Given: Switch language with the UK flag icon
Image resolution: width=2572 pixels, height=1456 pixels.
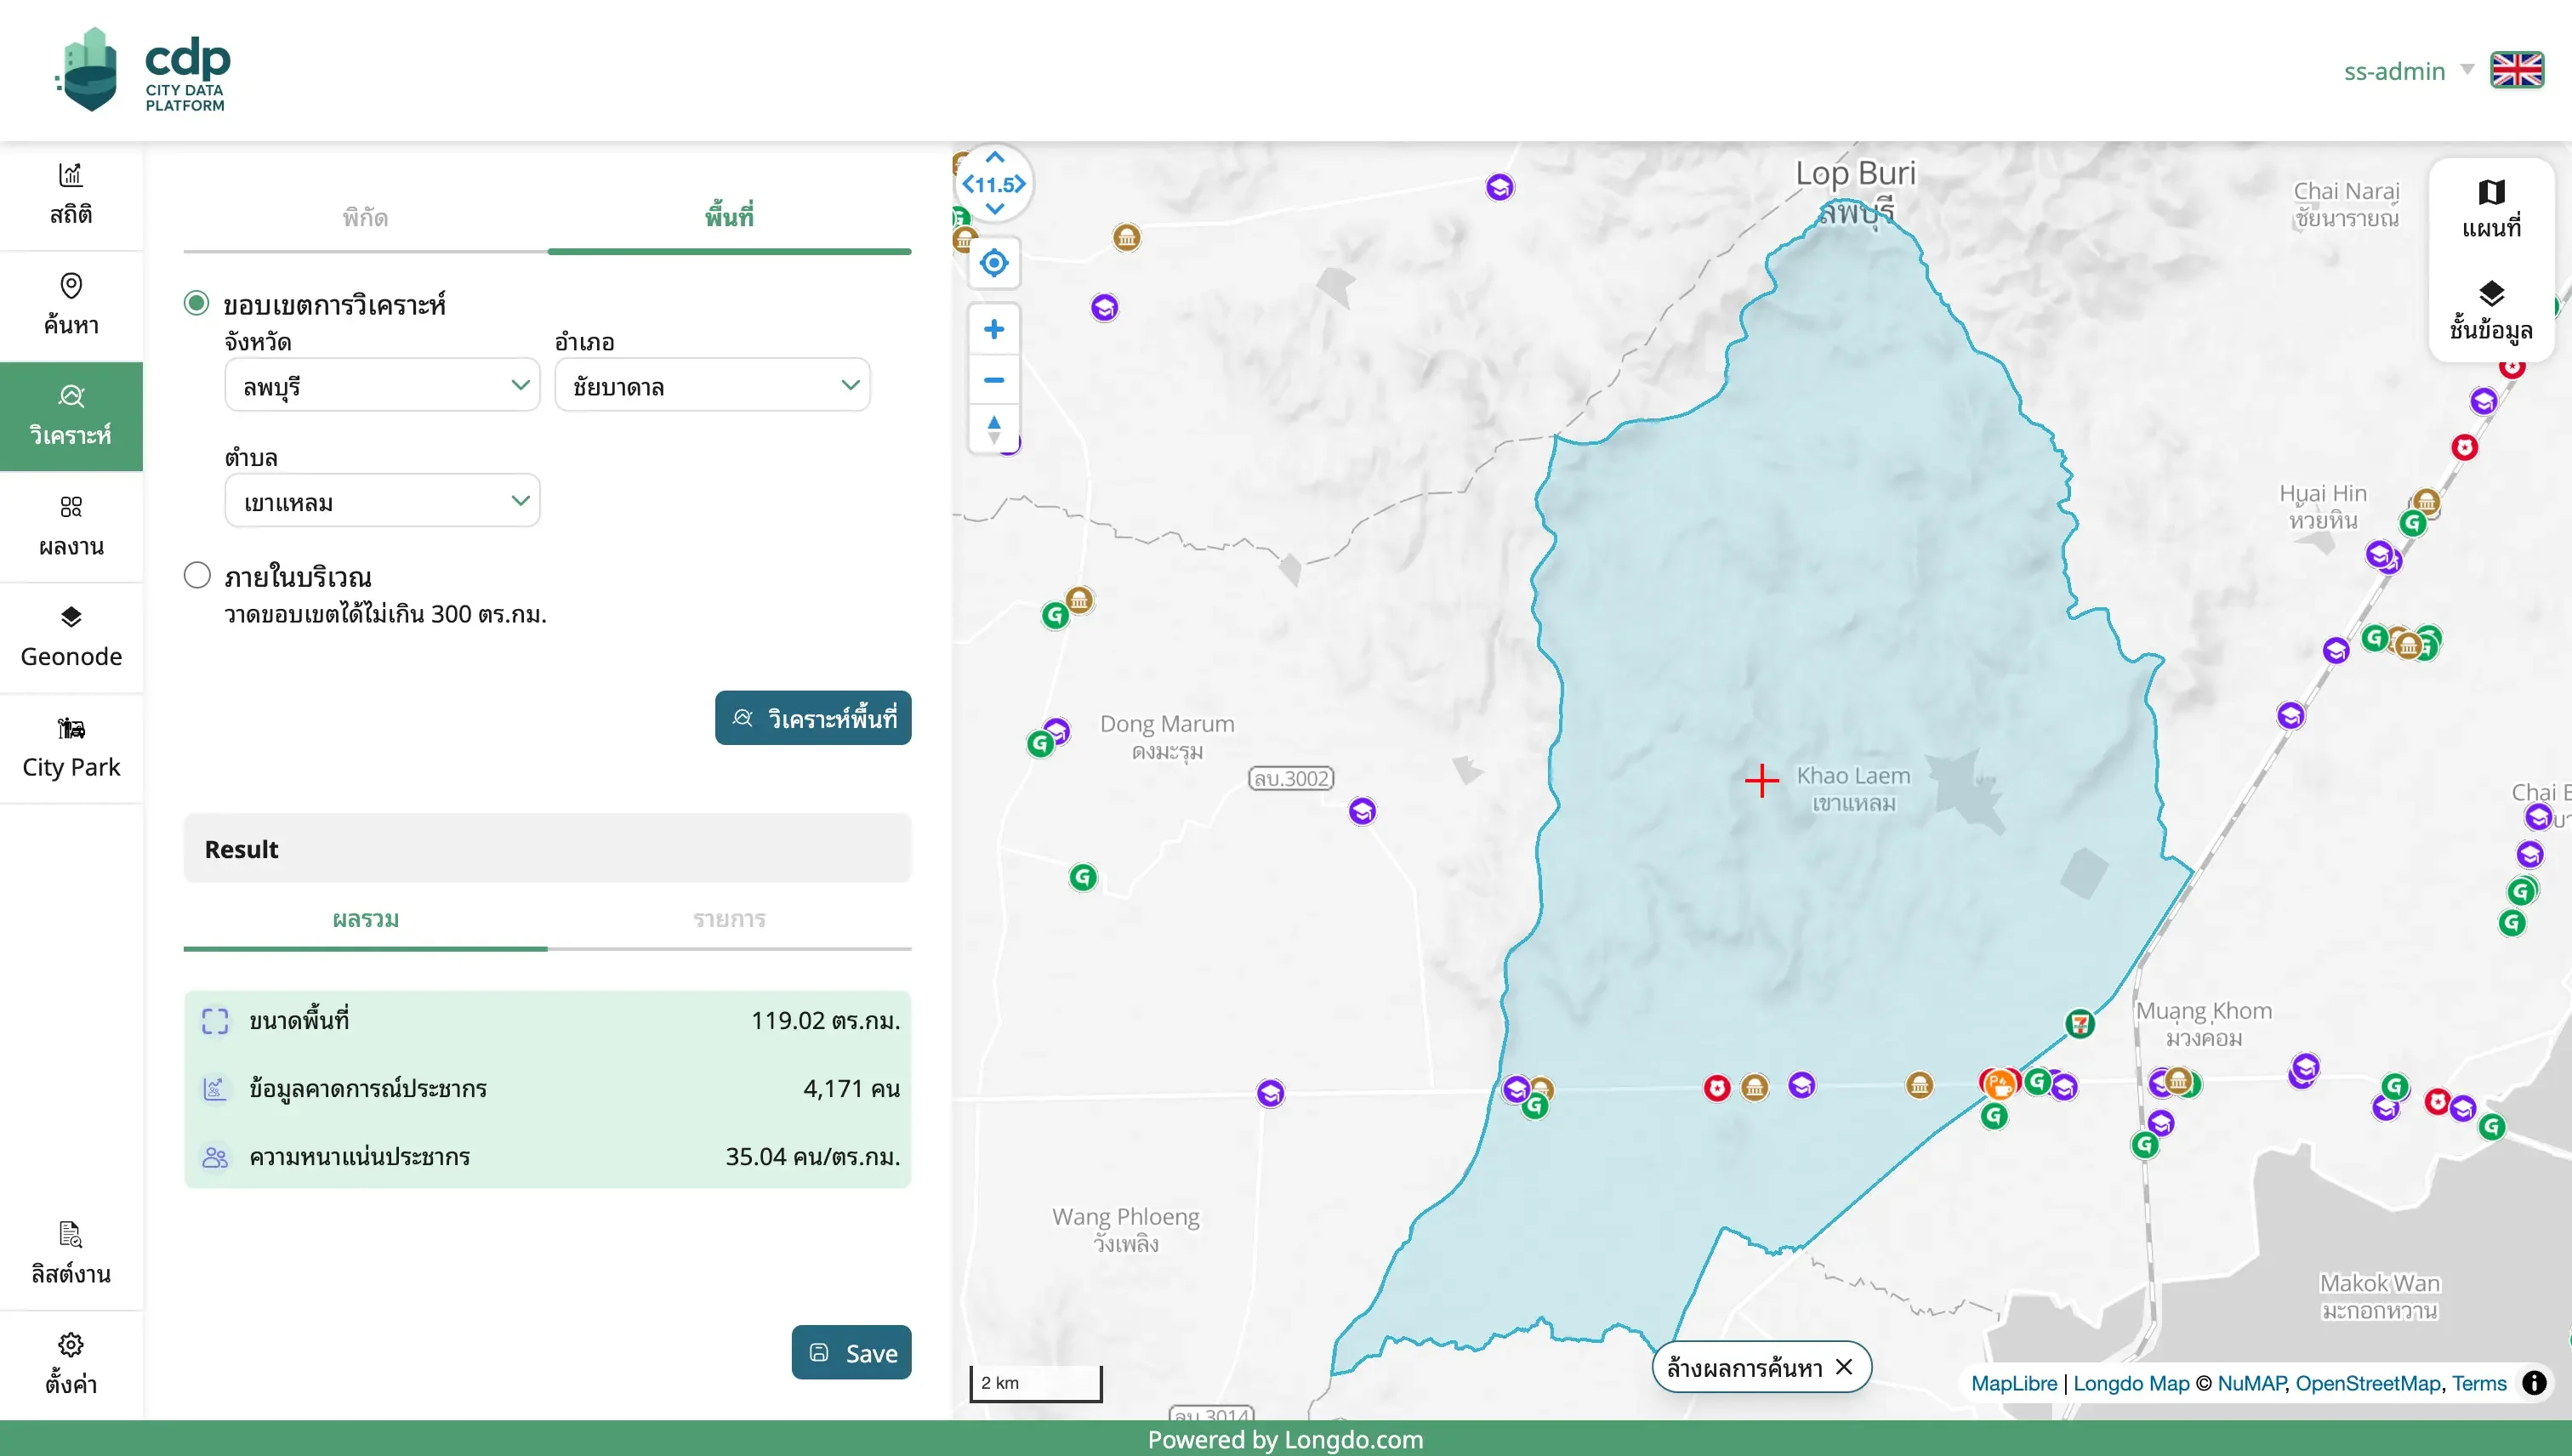Looking at the screenshot, I should (2516, 70).
